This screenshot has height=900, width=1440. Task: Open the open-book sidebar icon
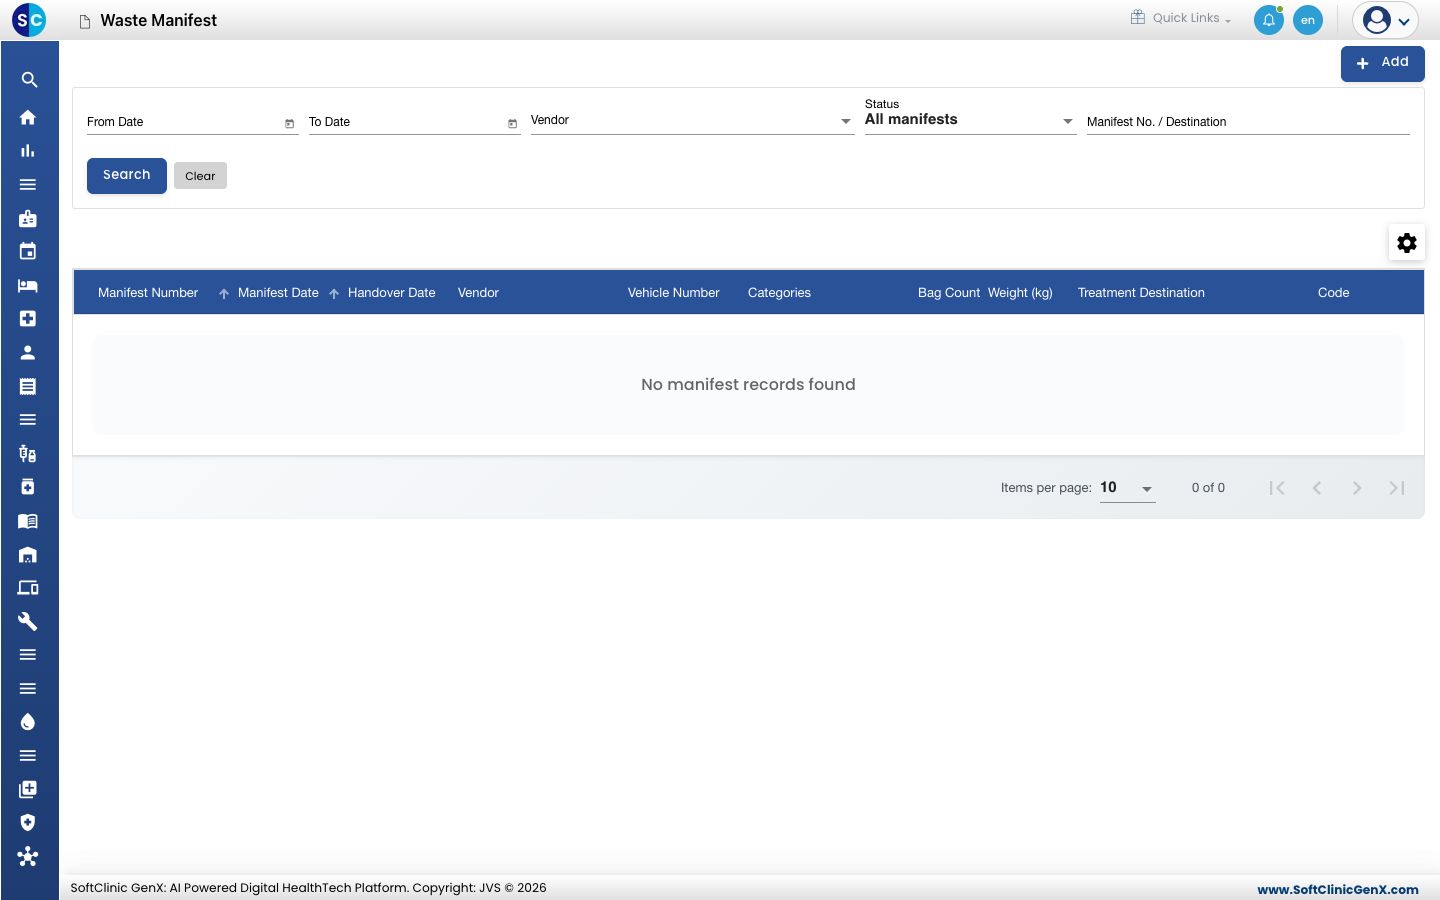pyautogui.click(x=28, y=521)
